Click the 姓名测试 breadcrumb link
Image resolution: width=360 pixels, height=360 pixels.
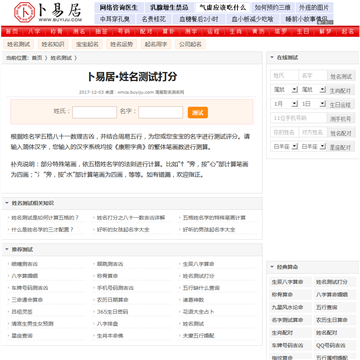pyautogui.click(x=61, y=58)
